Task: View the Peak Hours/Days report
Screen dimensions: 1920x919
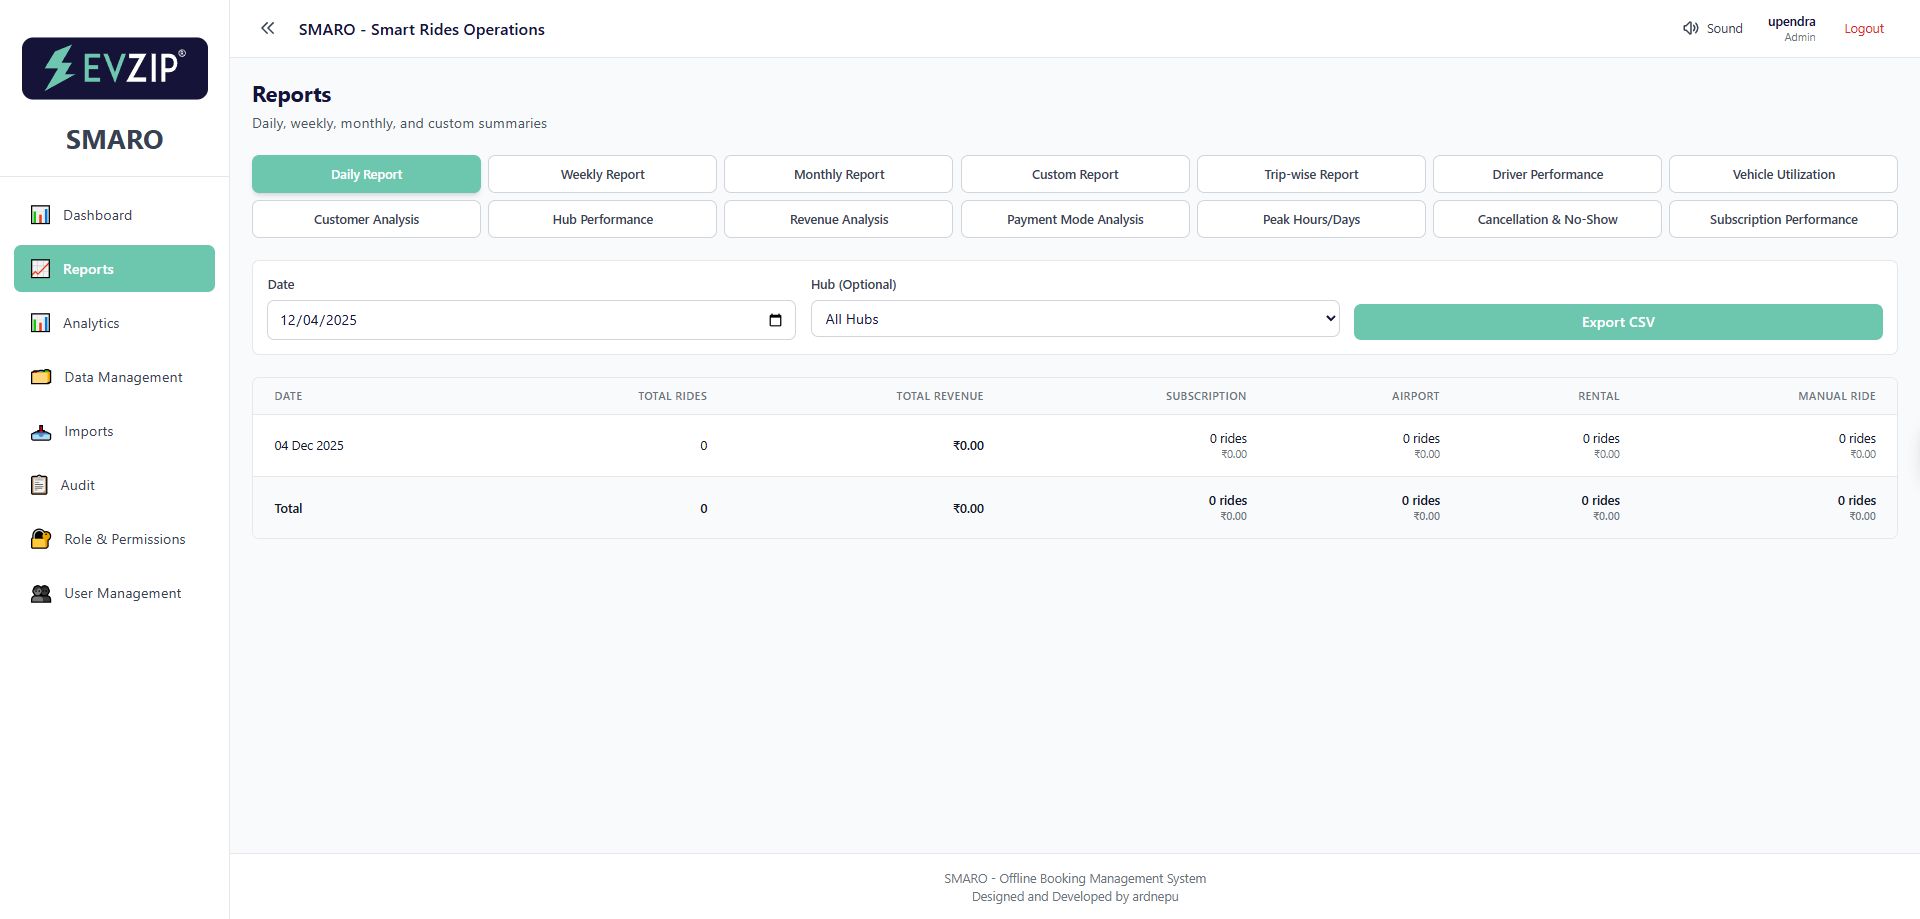Action: (x=1311, y=219)
